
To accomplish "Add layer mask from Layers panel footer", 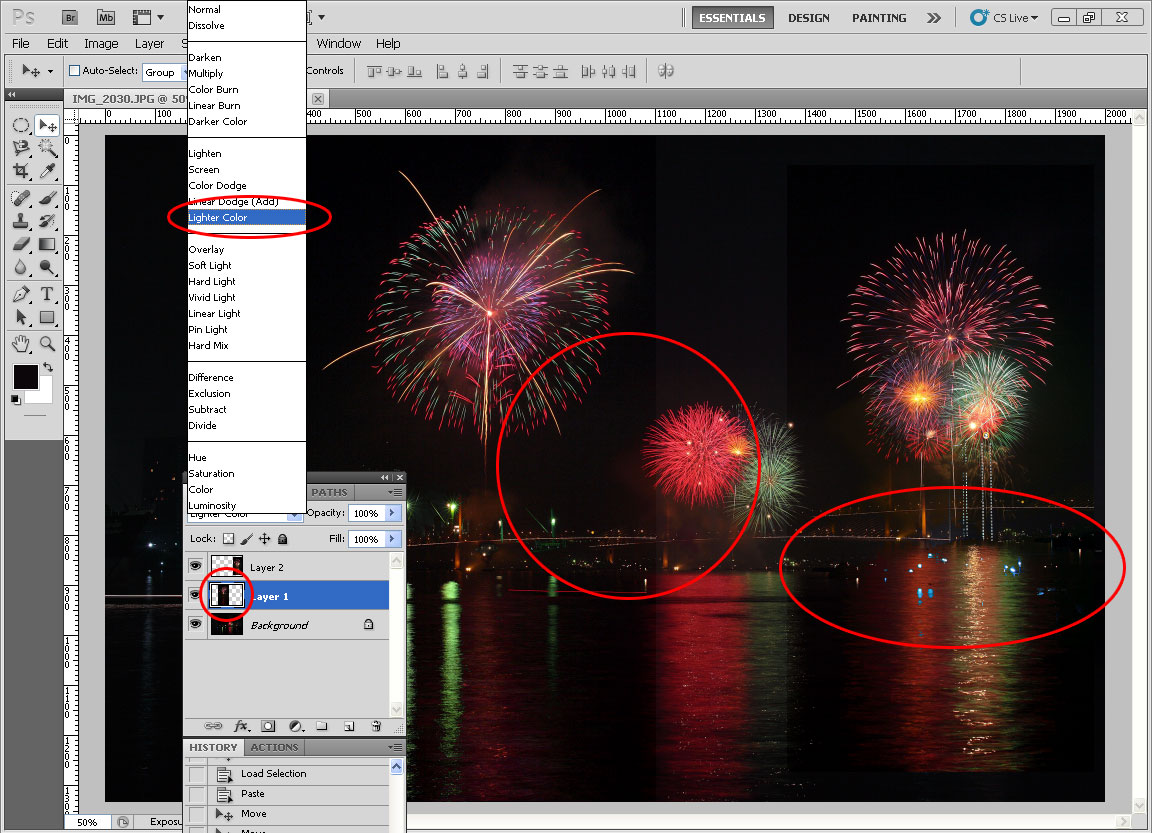I will 268,726.
